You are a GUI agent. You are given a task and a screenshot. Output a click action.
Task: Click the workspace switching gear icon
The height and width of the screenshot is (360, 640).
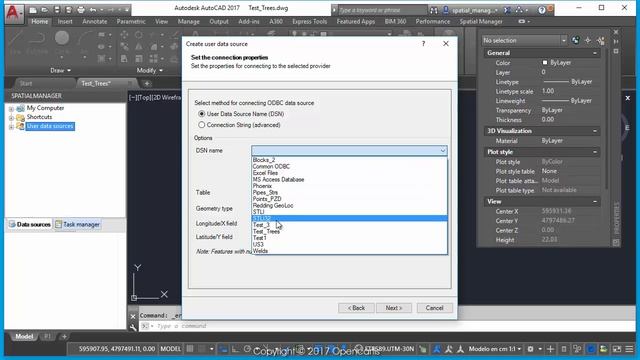[530, 349]
